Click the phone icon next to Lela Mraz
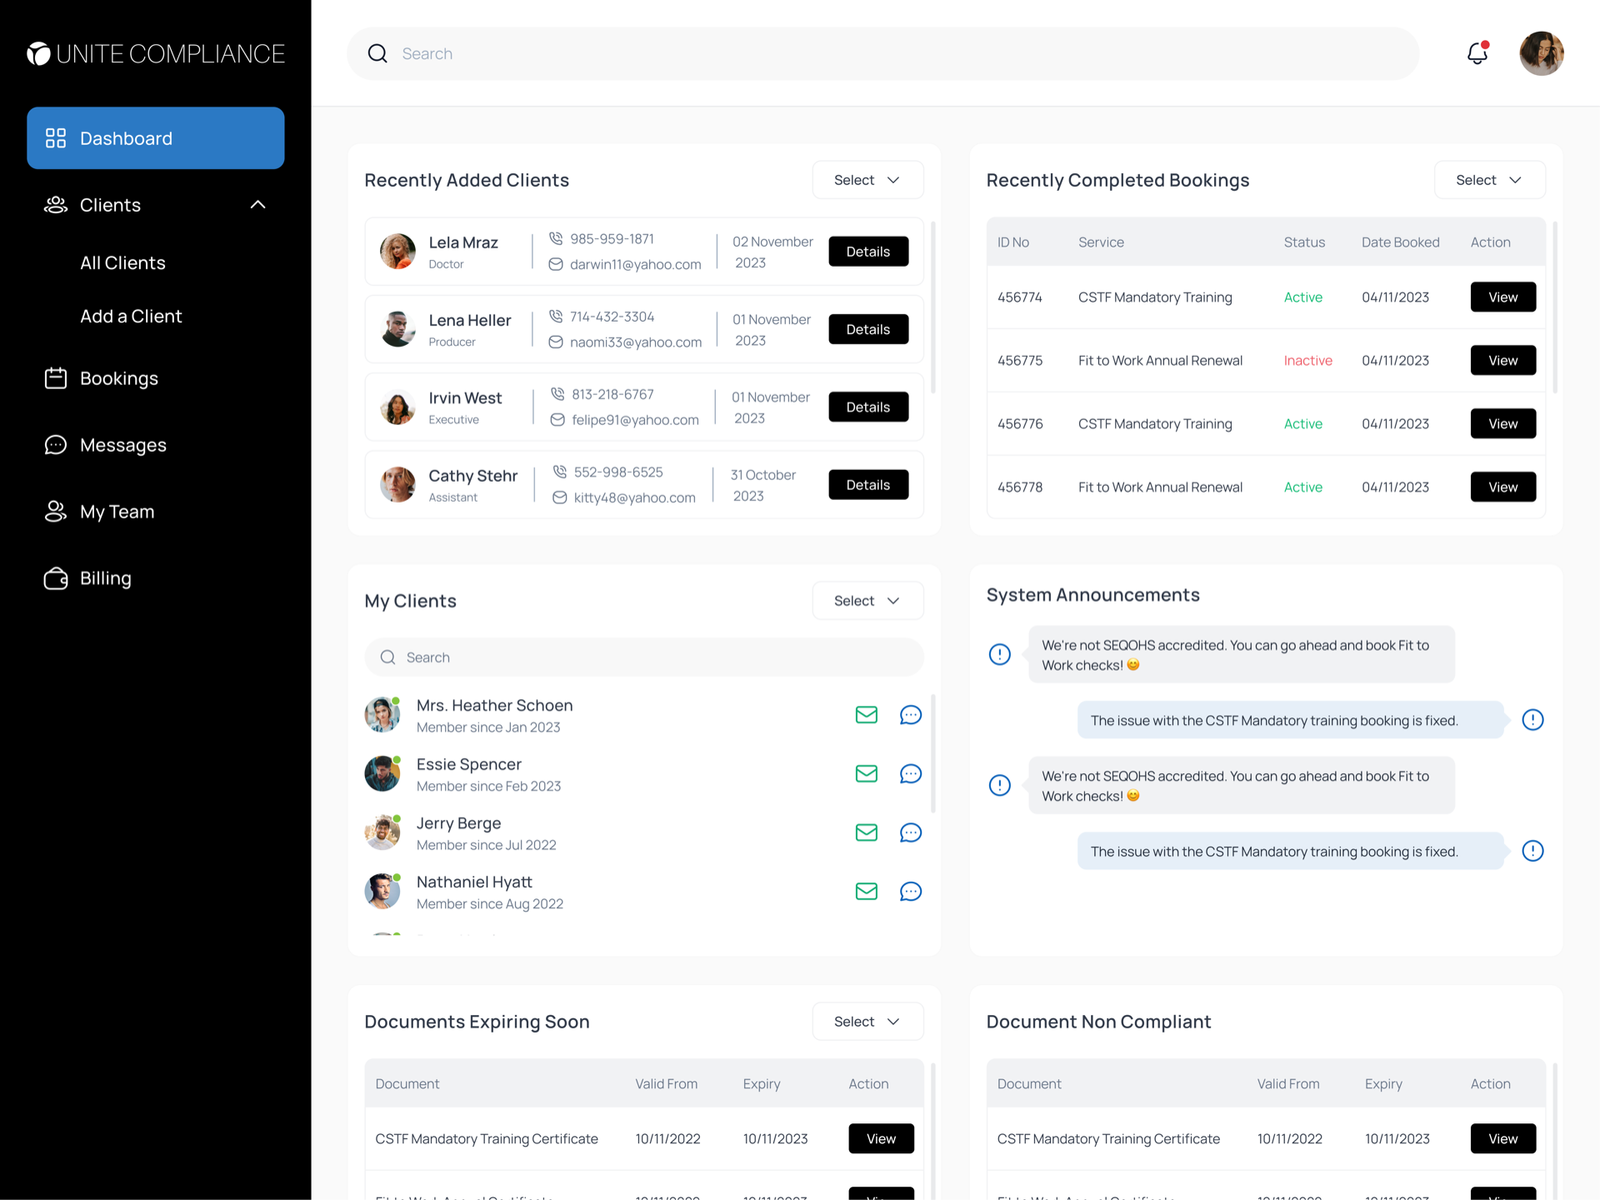 (x=556, y=238)
